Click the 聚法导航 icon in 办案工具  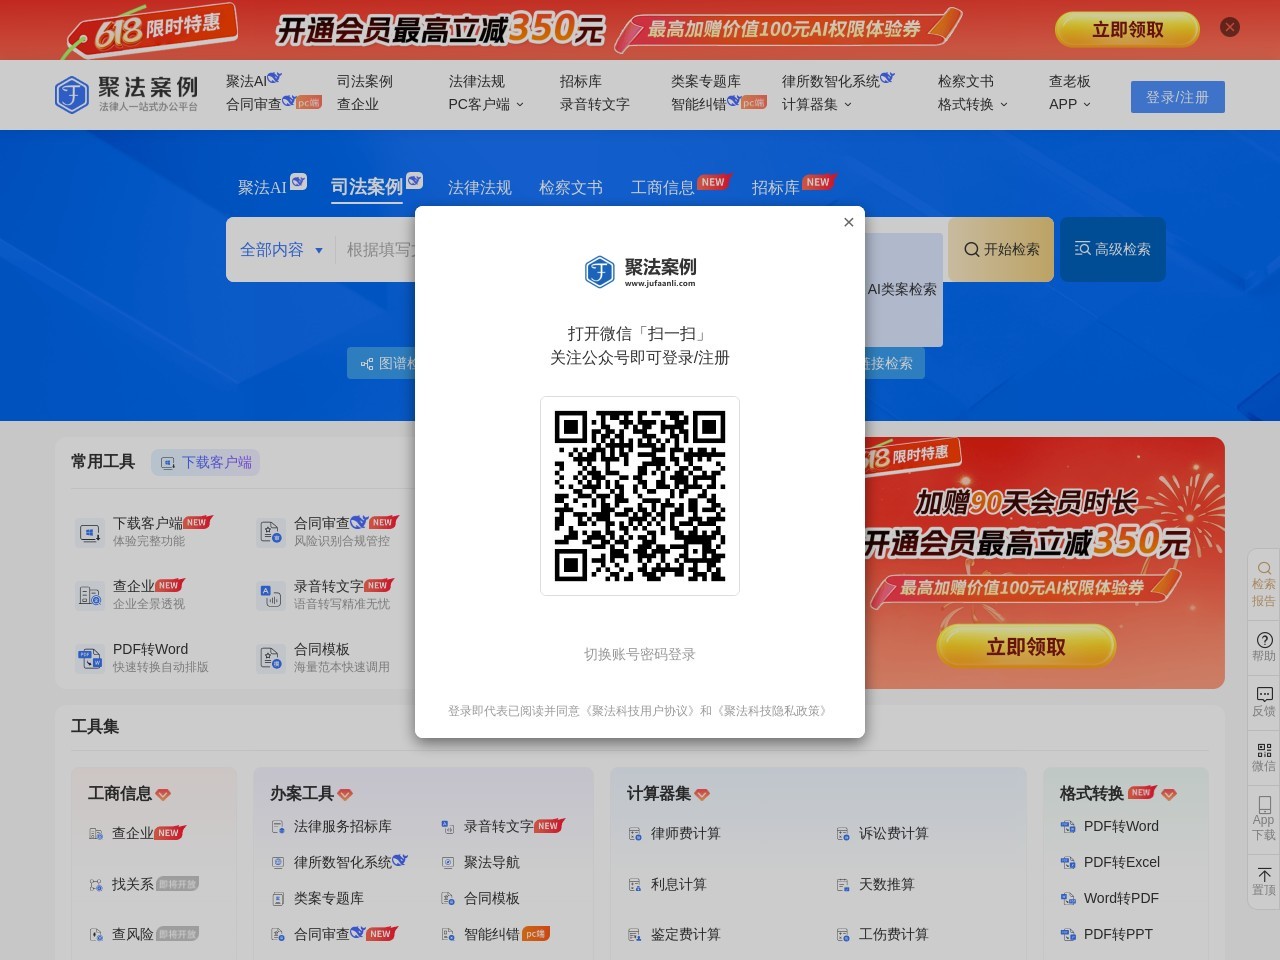tap(448, 863)
